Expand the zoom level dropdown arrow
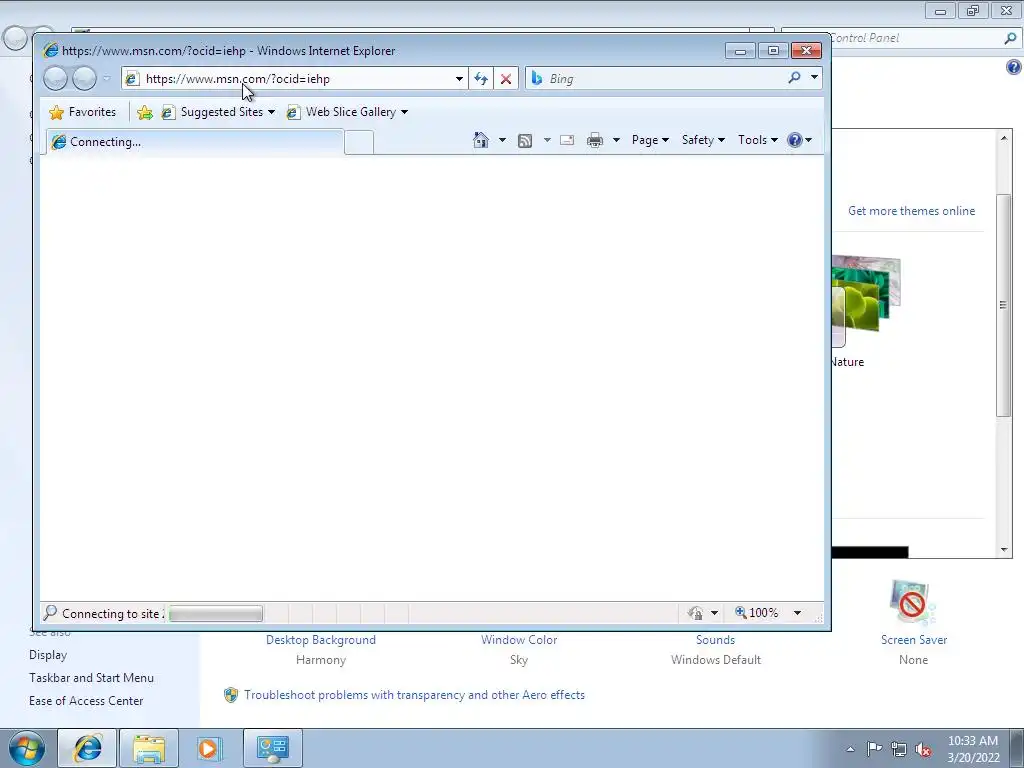Viewport: 1024px width, 768px height. pyautogui.click(x=797, y=613)
